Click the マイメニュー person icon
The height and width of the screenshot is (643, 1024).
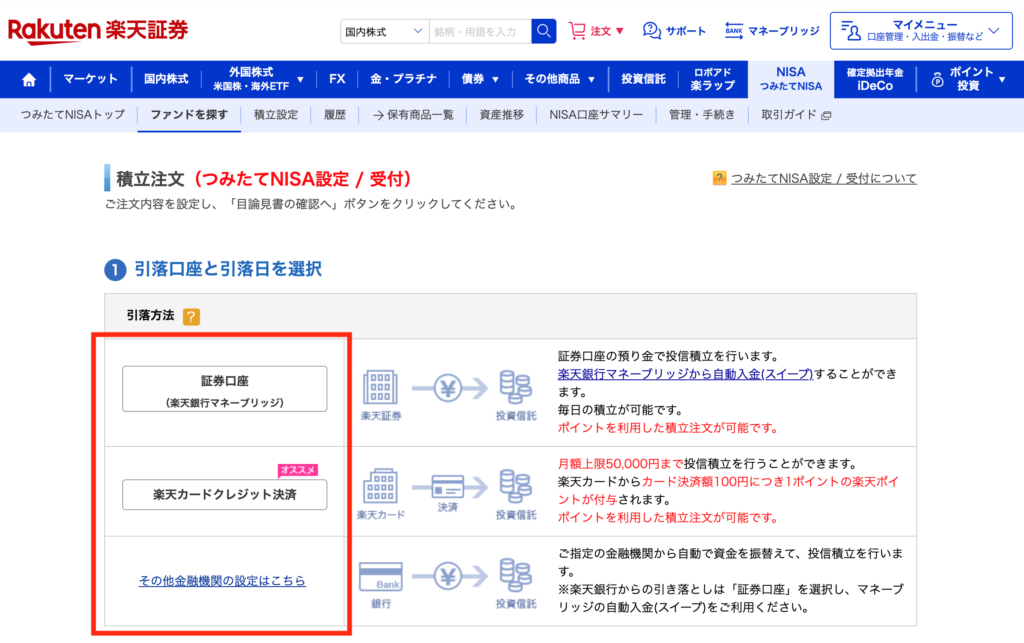(851, 31)
